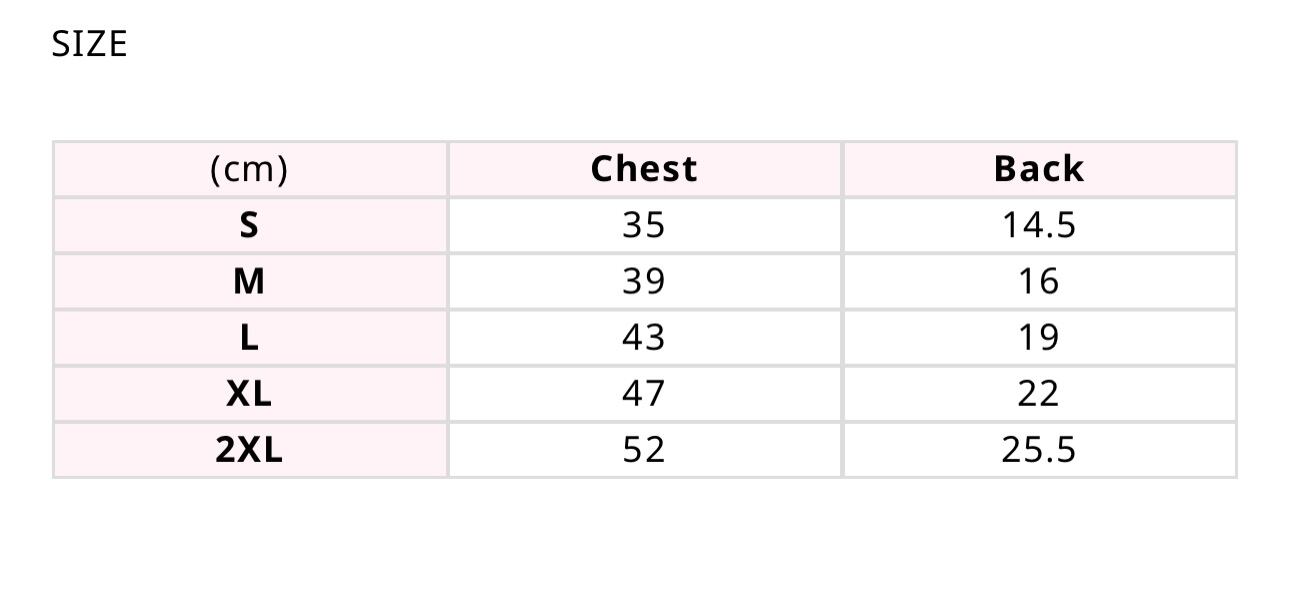
Task: Click back value 19 for size L
Action: click(1038, 337)
